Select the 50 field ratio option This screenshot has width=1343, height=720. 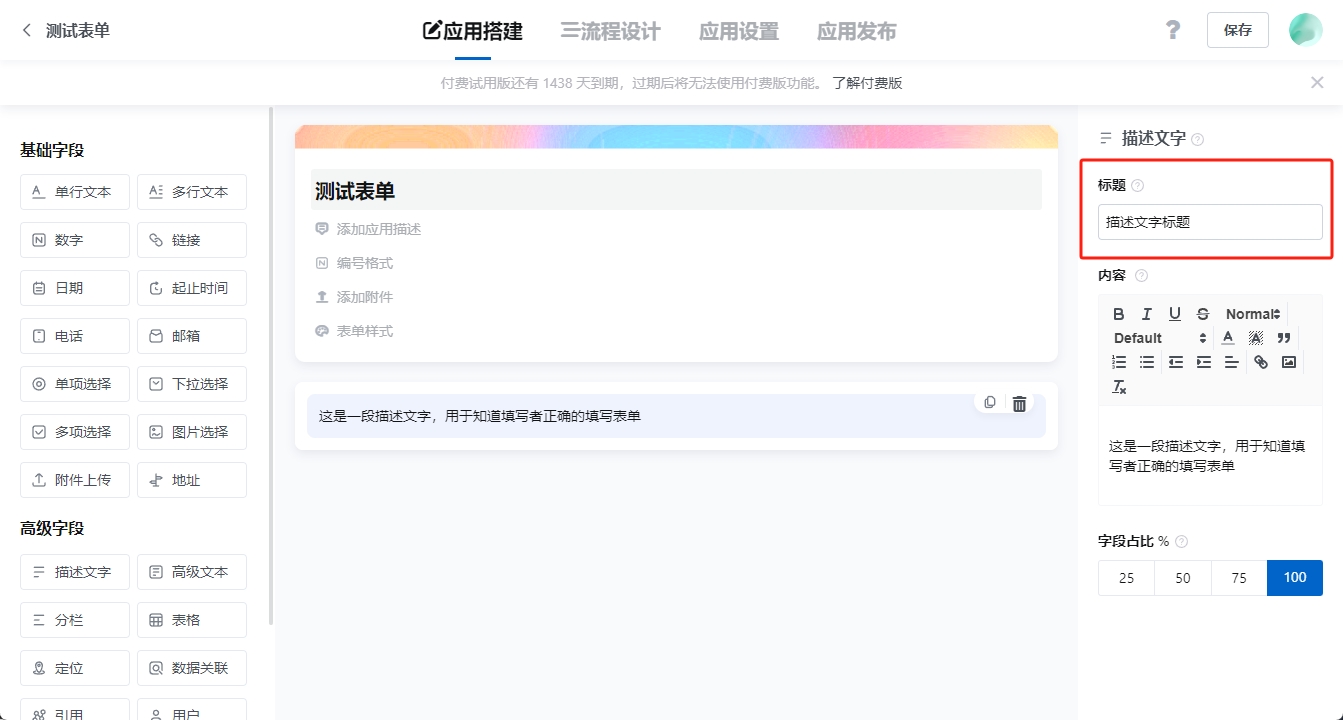(x=1182, y=577)
